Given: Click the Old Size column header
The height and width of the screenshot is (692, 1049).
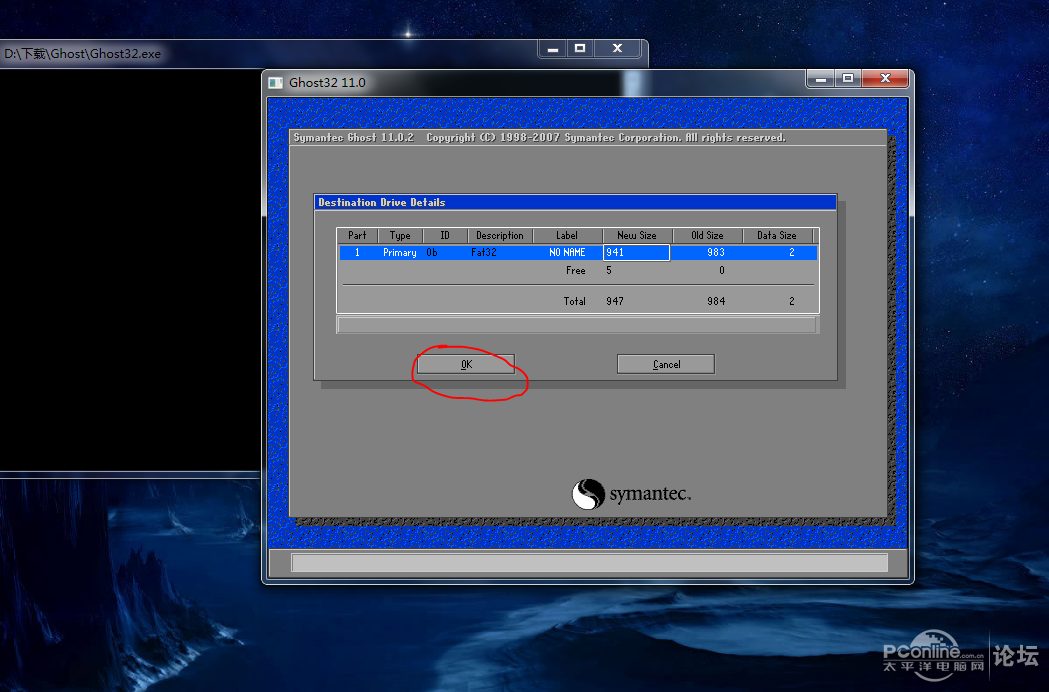Looking at the screenshot, I should [707, 236].
